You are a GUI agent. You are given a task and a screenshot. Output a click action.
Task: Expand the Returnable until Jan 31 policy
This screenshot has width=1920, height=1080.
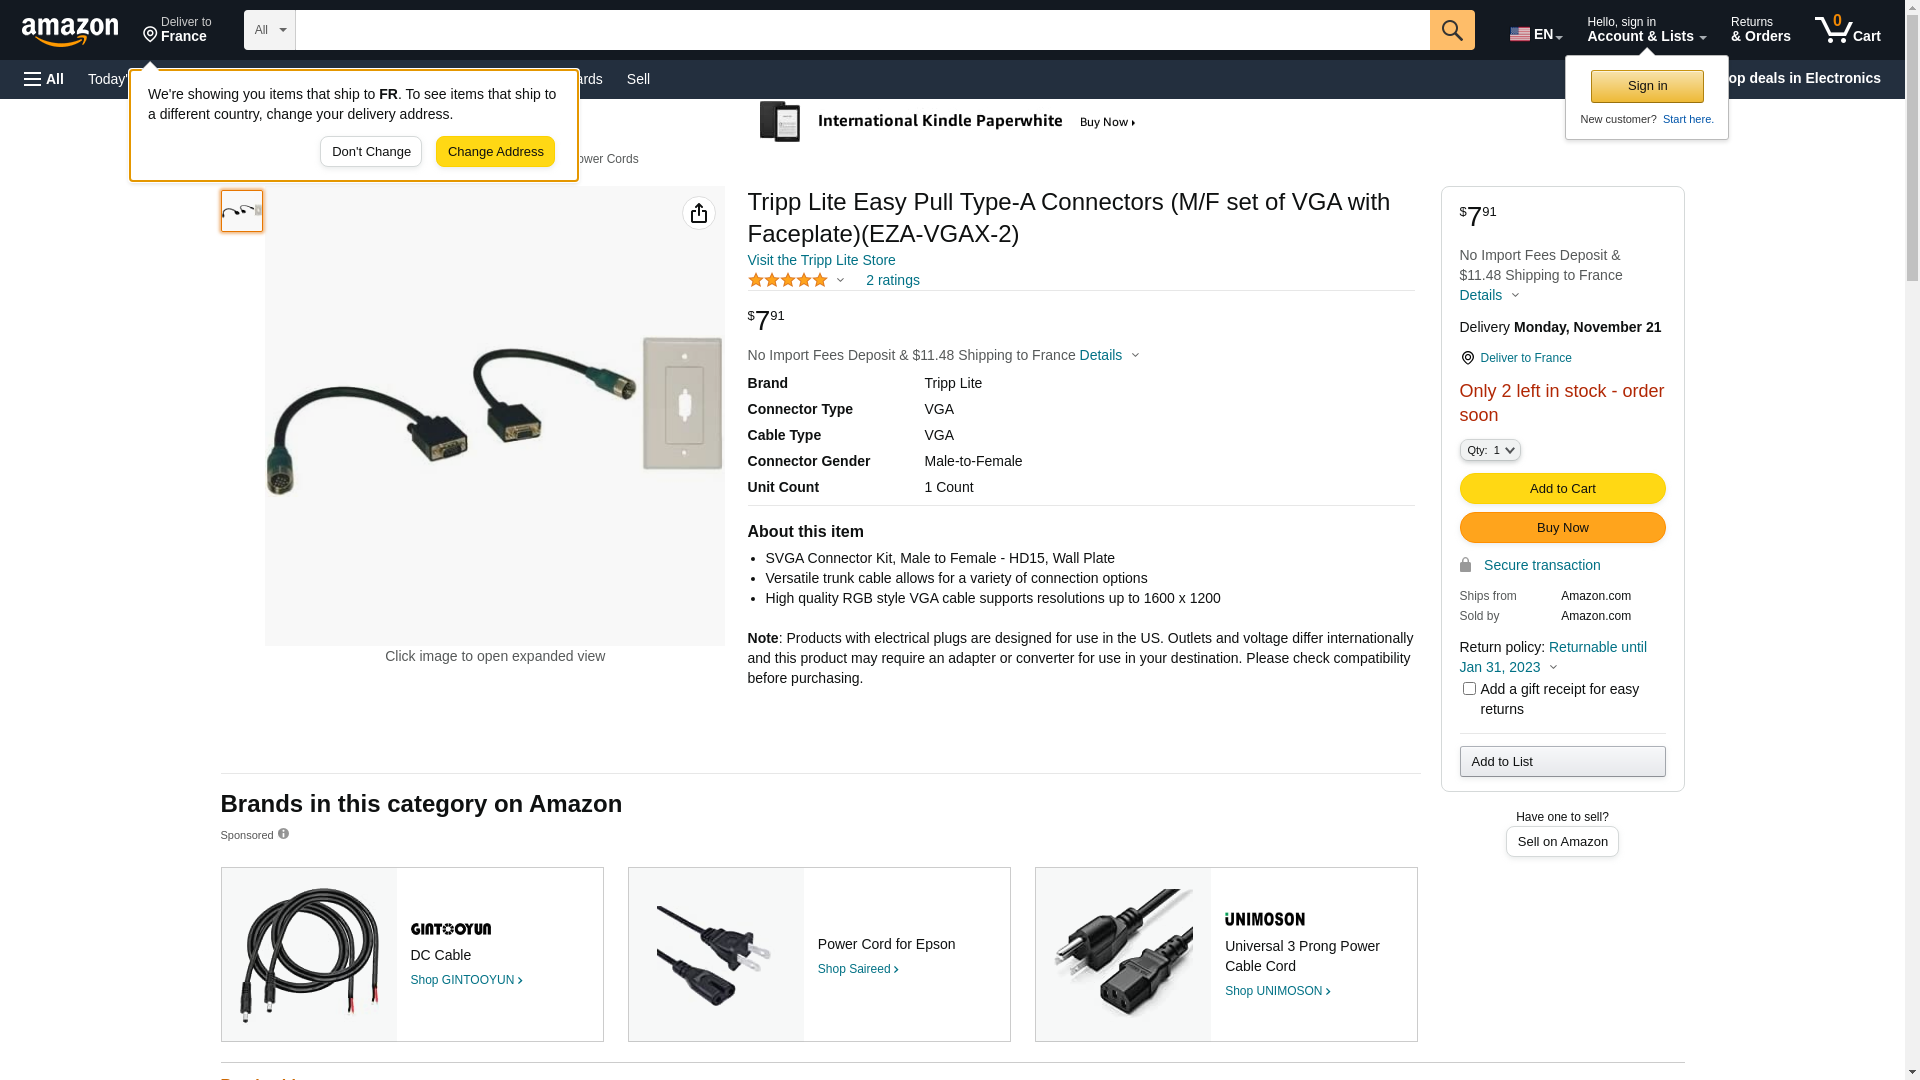tap(1552, 657)
